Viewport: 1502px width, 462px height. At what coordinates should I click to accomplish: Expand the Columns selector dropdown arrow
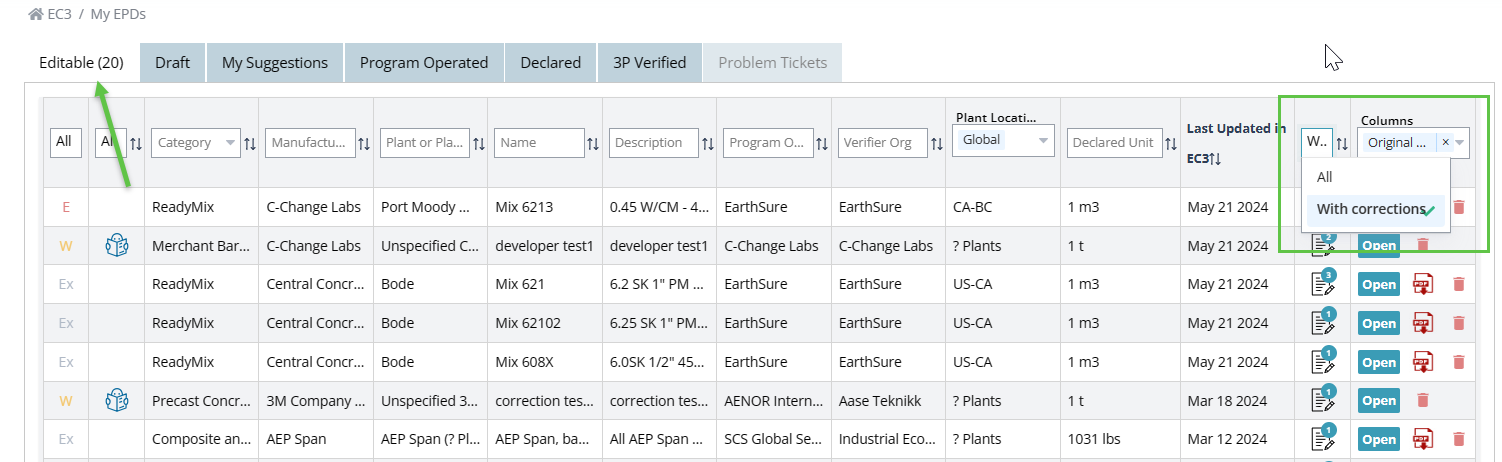pyautogui.click(x=1460, y=142)
